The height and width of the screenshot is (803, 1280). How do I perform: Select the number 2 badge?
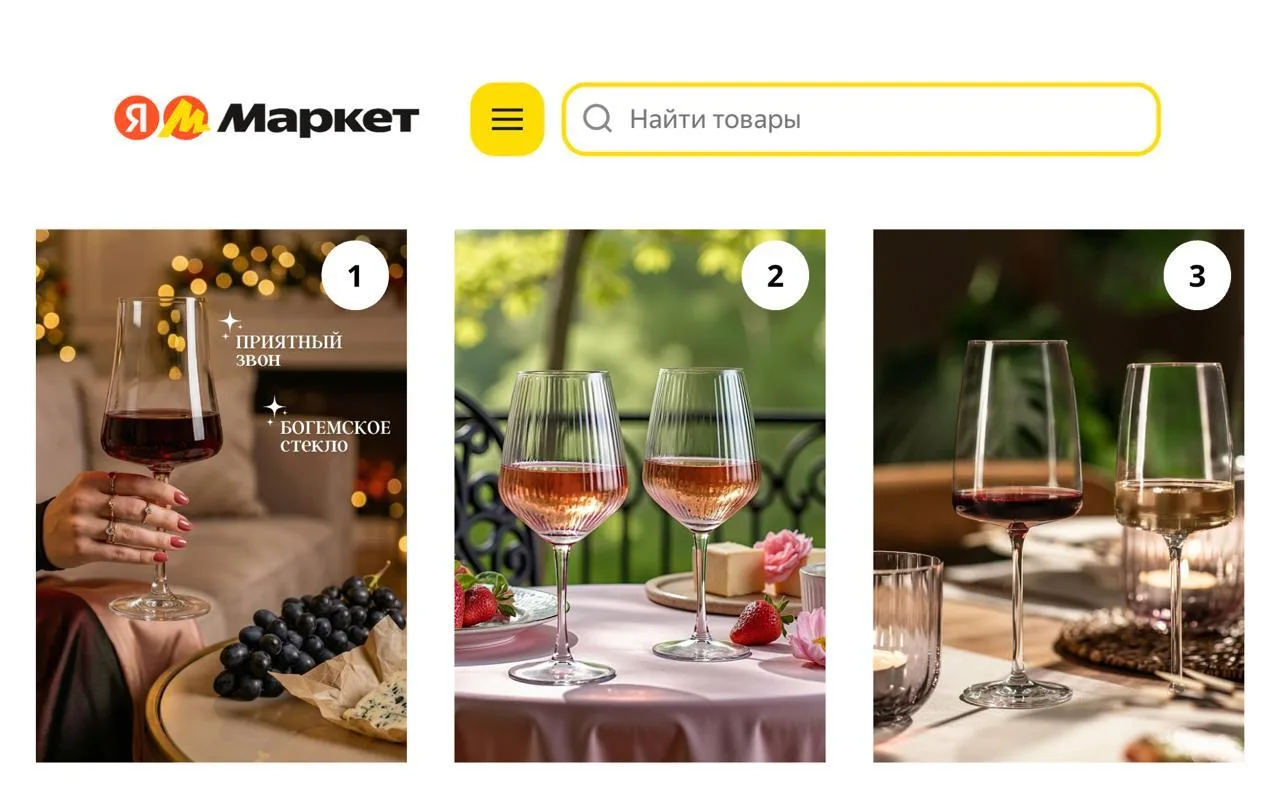point(775,276)
